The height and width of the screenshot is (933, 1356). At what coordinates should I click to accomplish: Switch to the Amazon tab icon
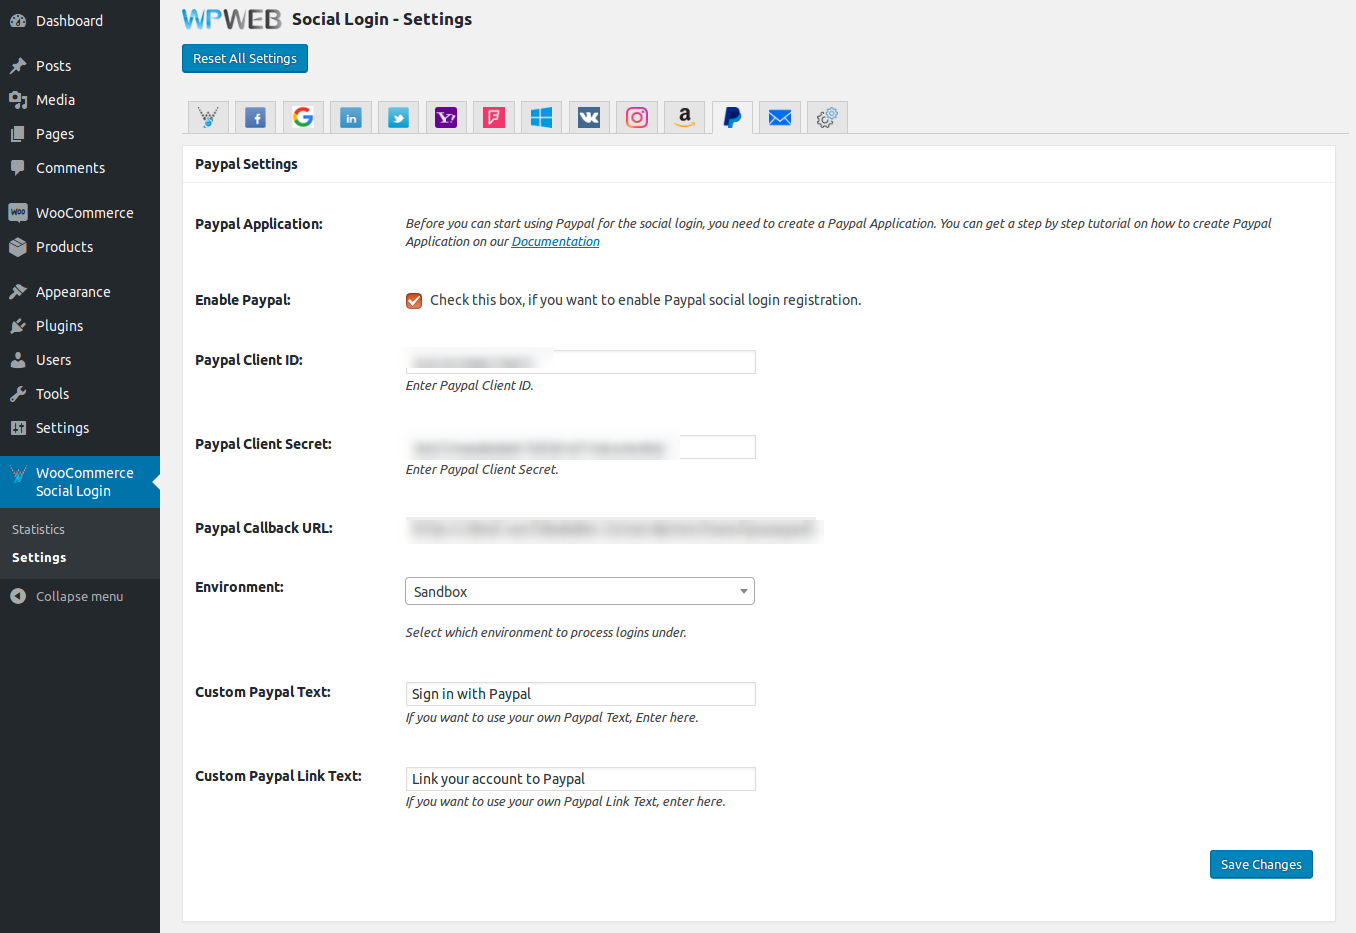pos(685,118)
